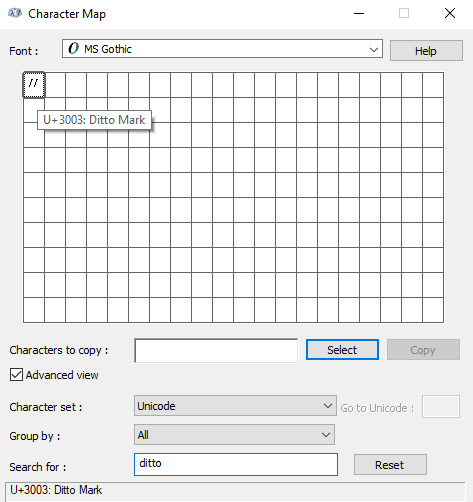Click the italic O font icon
Viewport: 473px width, 502px height.
coord(74,49)
